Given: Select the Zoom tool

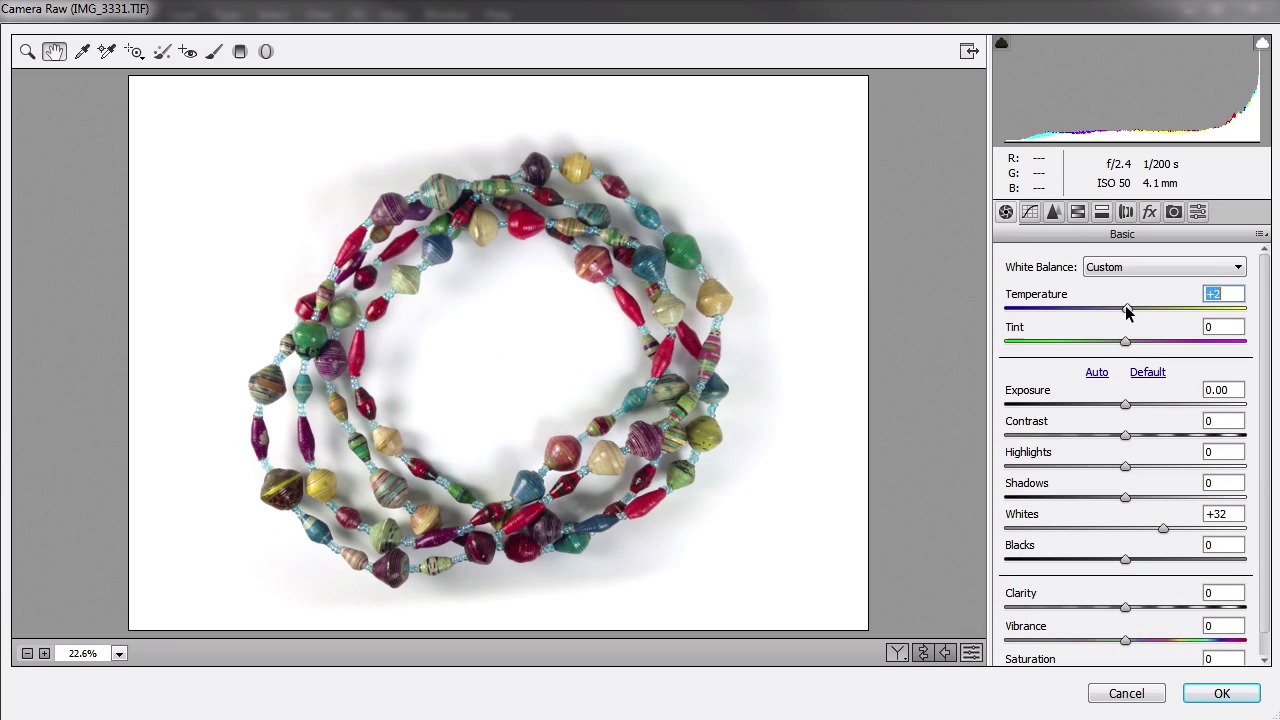Looking at the screenshot, I should click(x=27, y=52).
